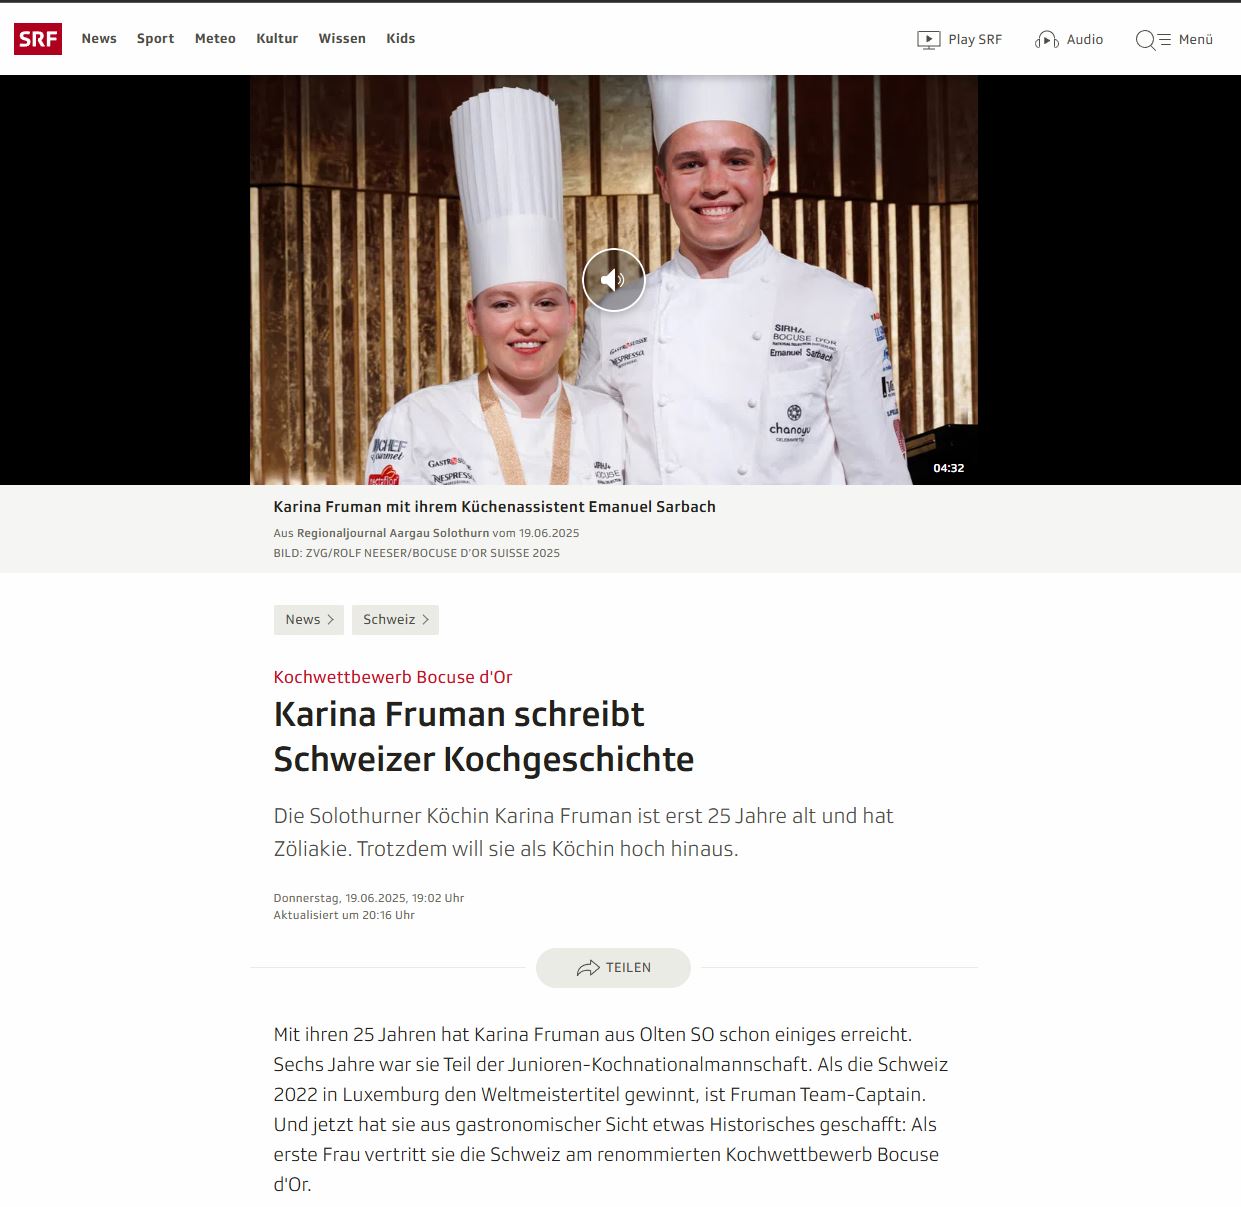Viewport: 1241px width, 1207px height.
Task: Open the Audio headphones icon
Action: [1047, 40]
